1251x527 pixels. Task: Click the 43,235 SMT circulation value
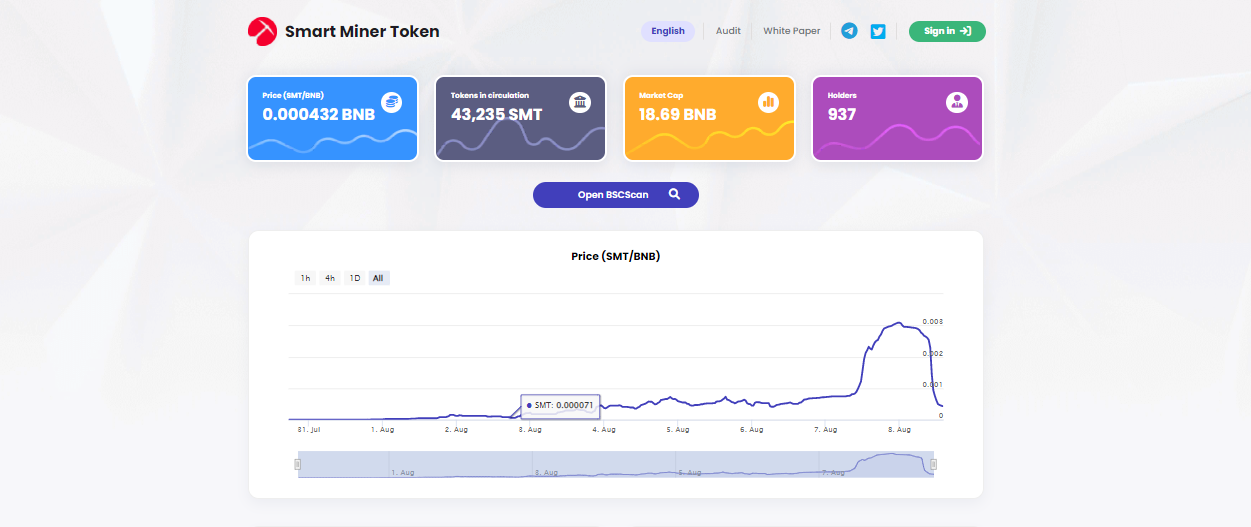[497, 115]
